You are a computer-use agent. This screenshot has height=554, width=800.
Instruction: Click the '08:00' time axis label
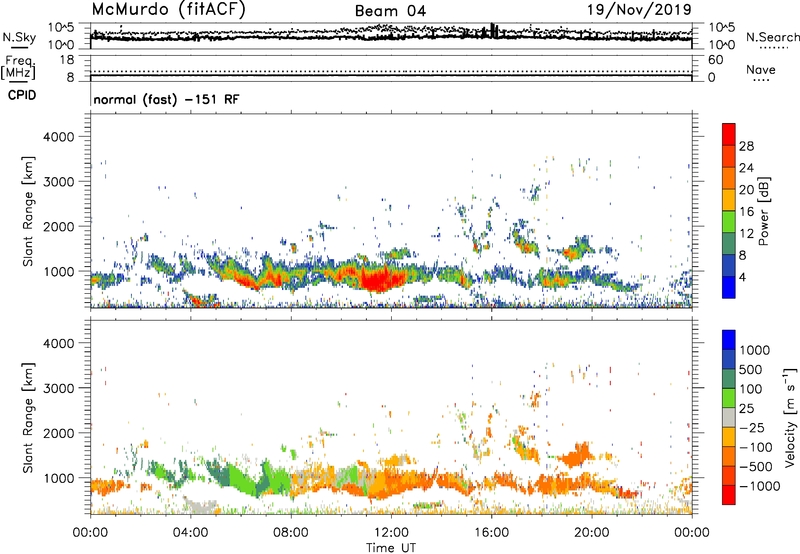291,533
